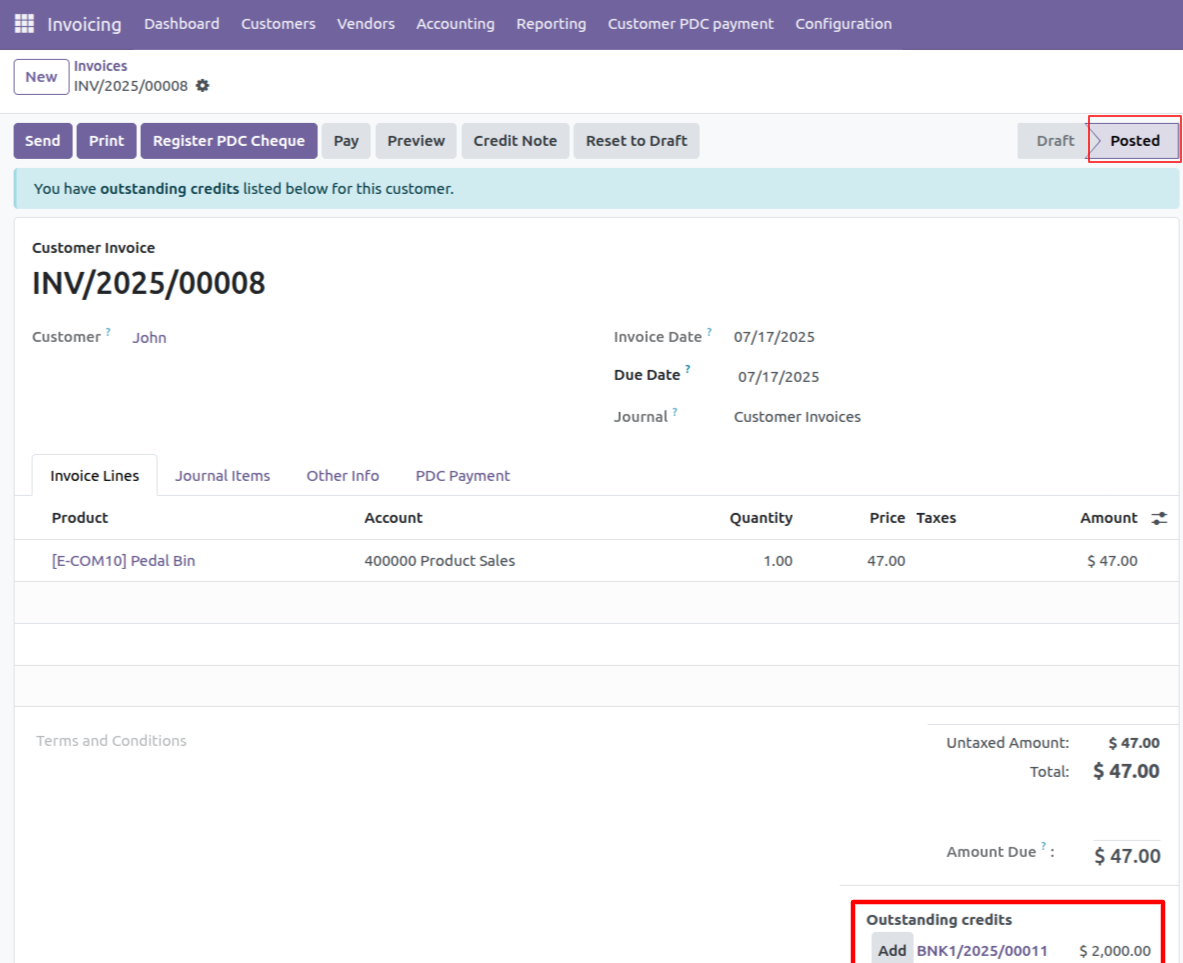Click the Terms and Conditions field
The height and width of the screenshot is (963, 1183).
(x=112, y=741)
